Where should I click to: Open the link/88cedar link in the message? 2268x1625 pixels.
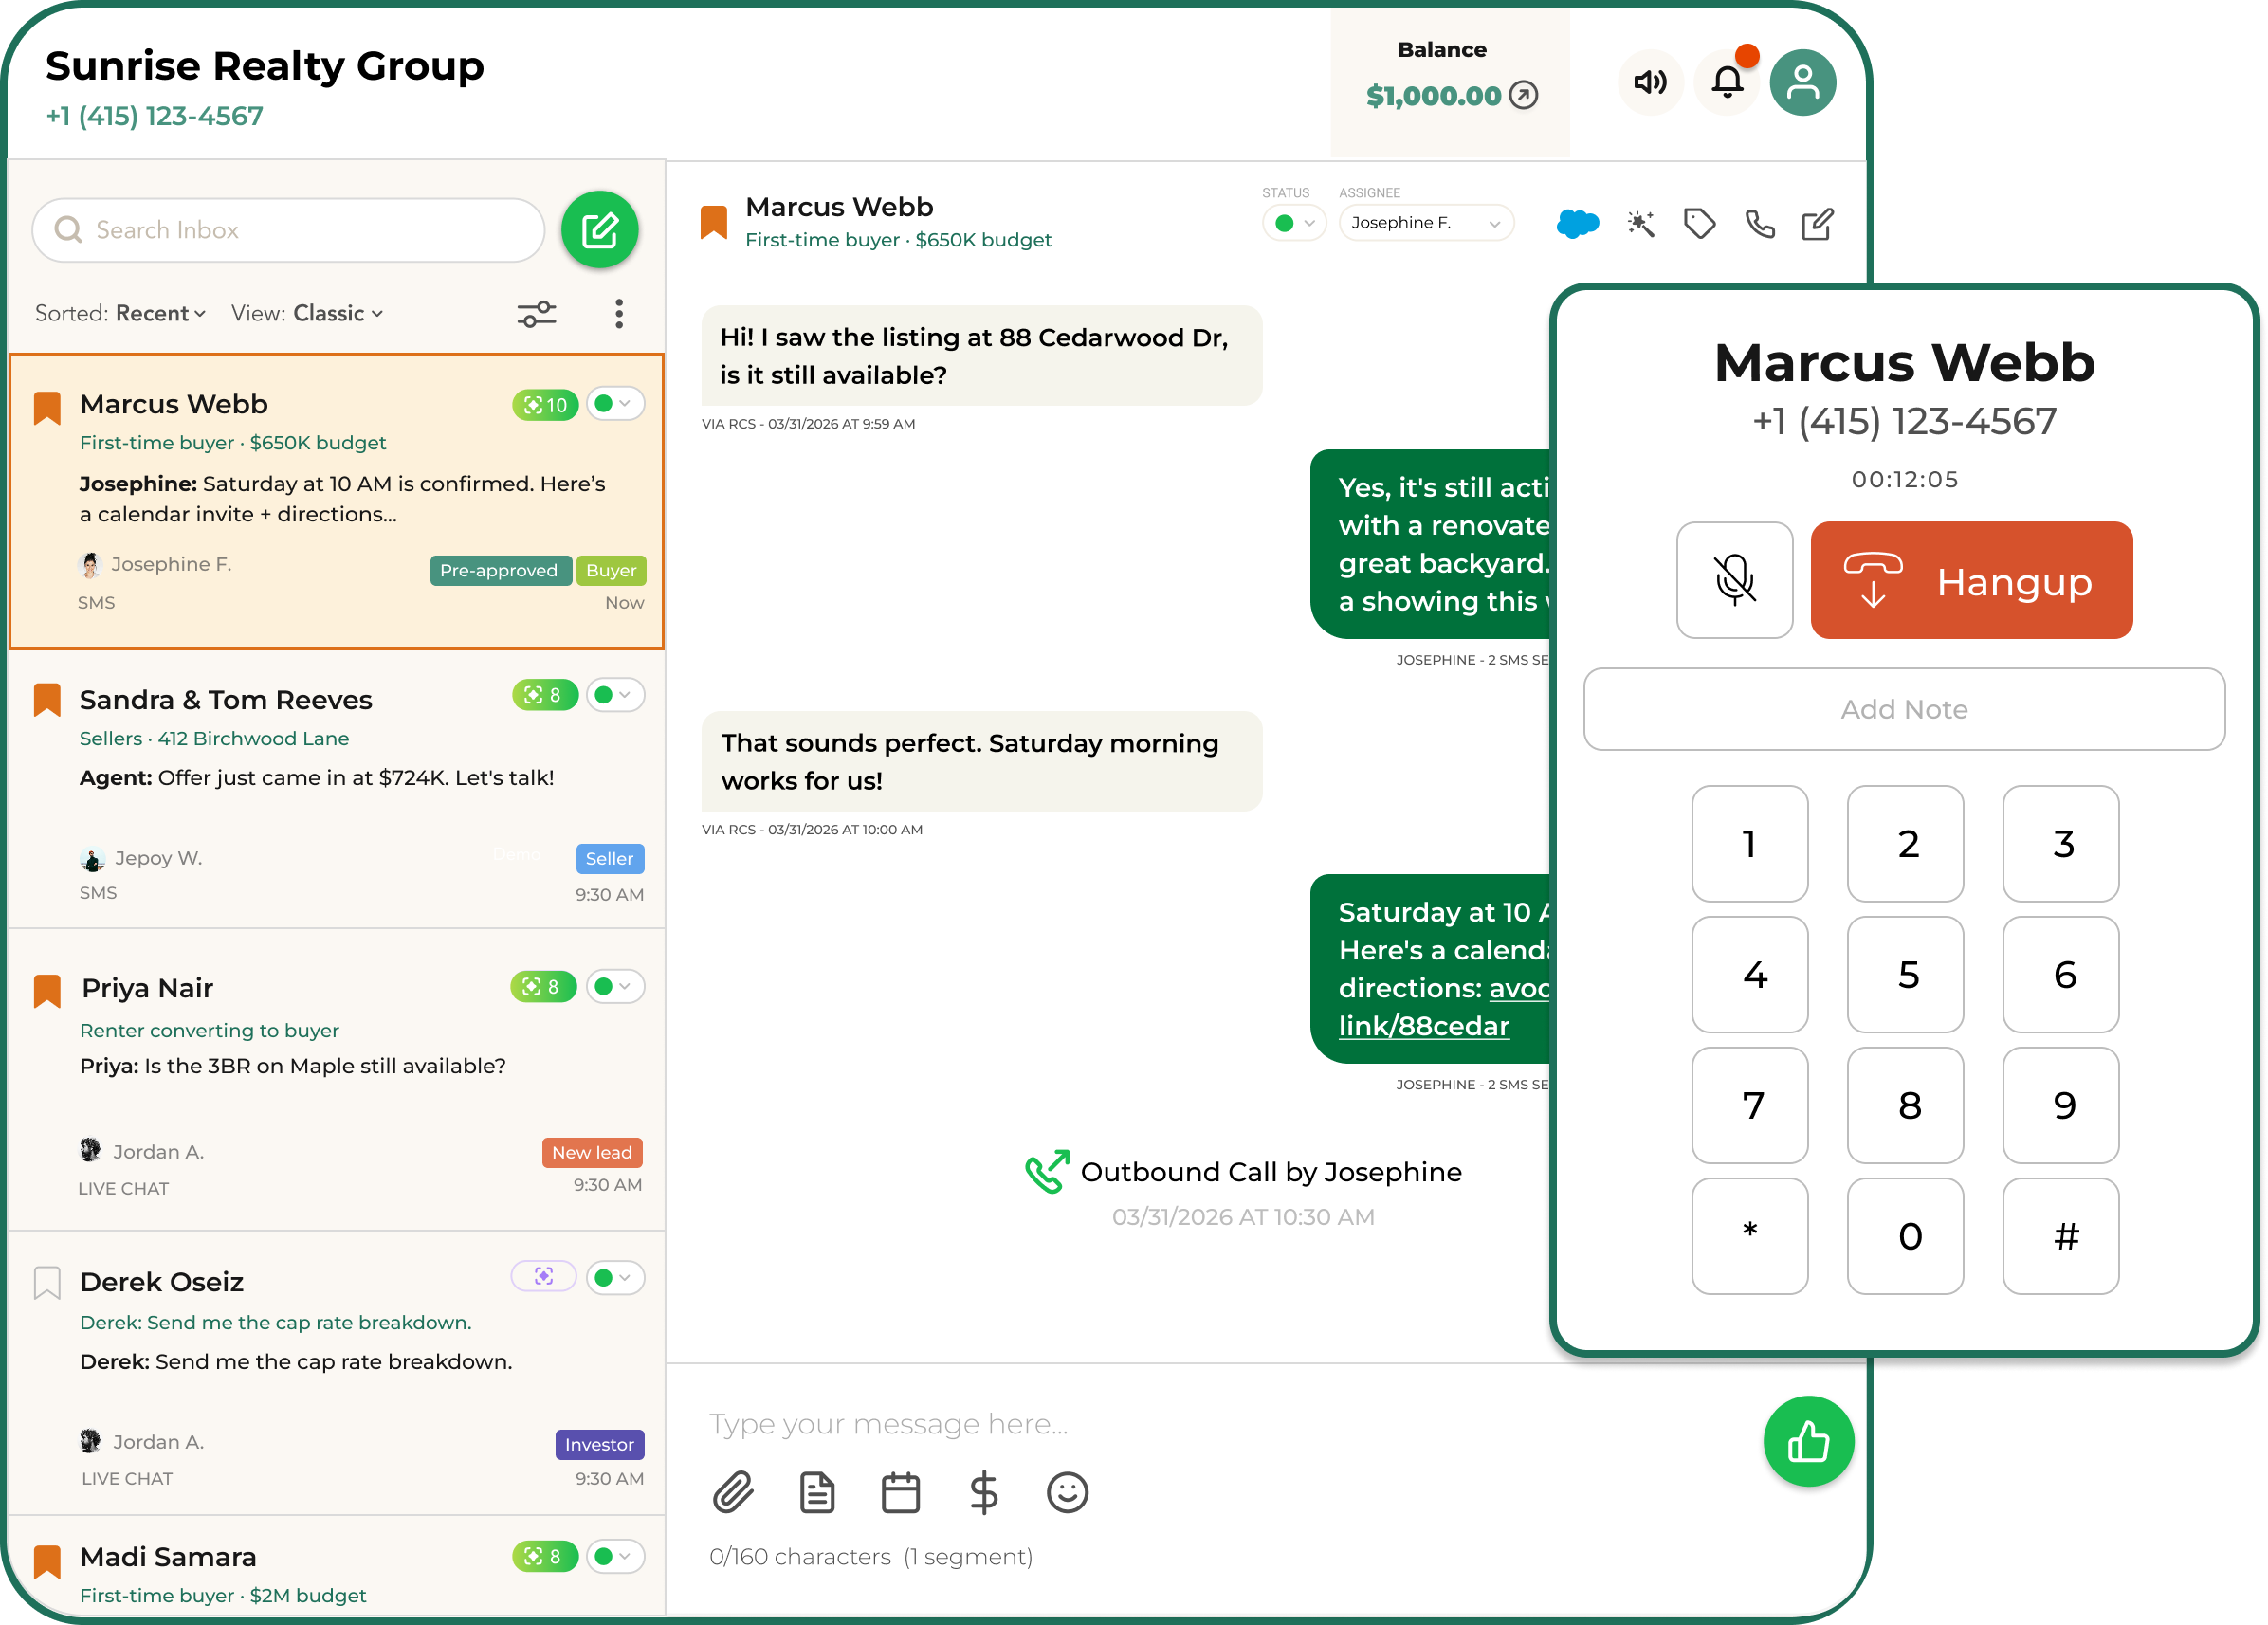coord(1424,1026)
